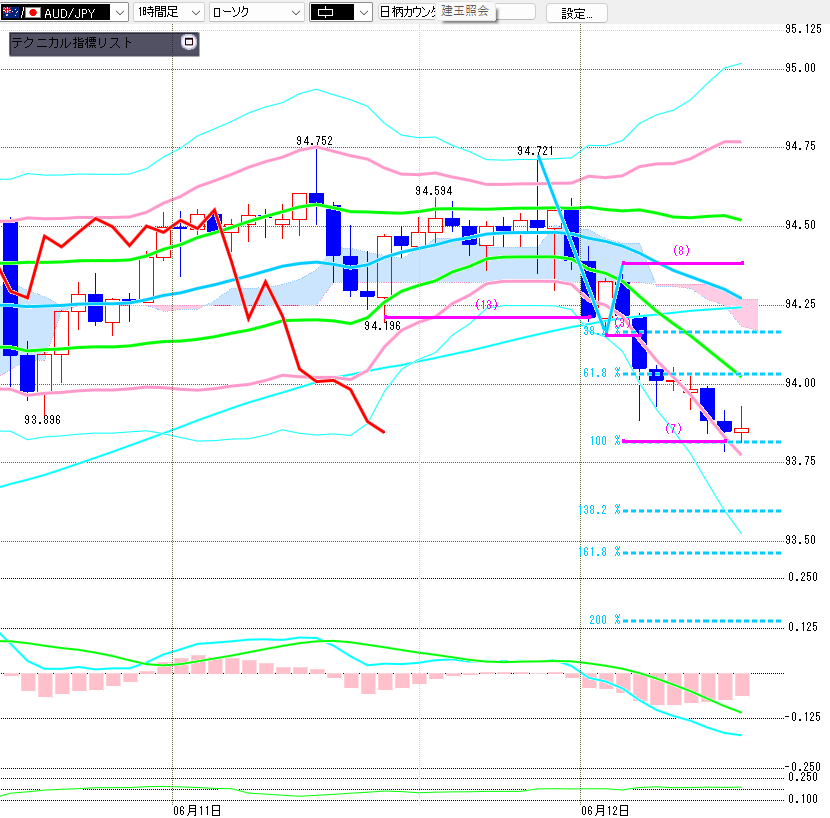Expand the テクニカル指標リスト panel via its square icon
The image size is (830, 818).
pyautogui.click(x=189, y=42)
